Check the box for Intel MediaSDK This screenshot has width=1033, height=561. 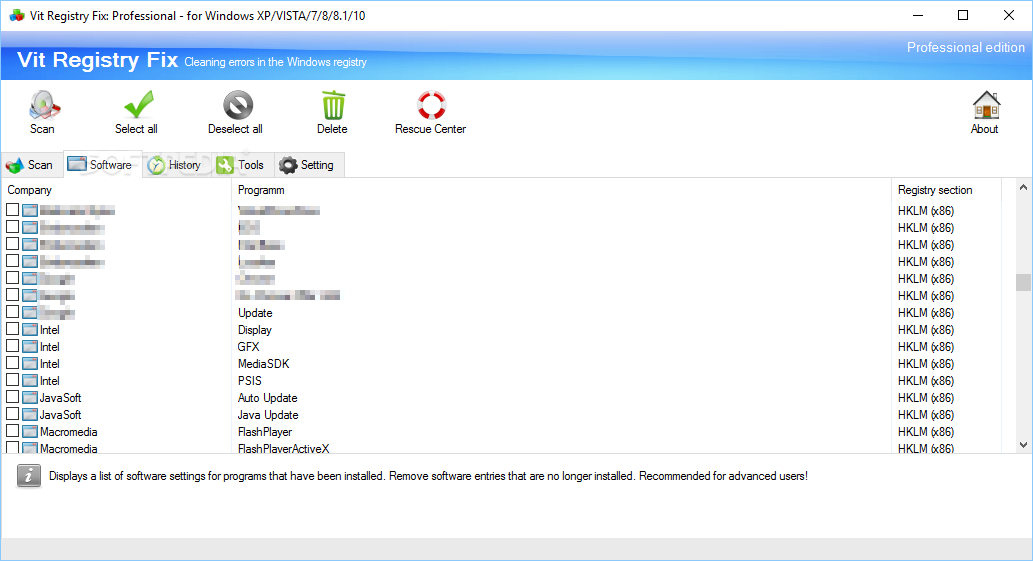[x=13, y=363]
